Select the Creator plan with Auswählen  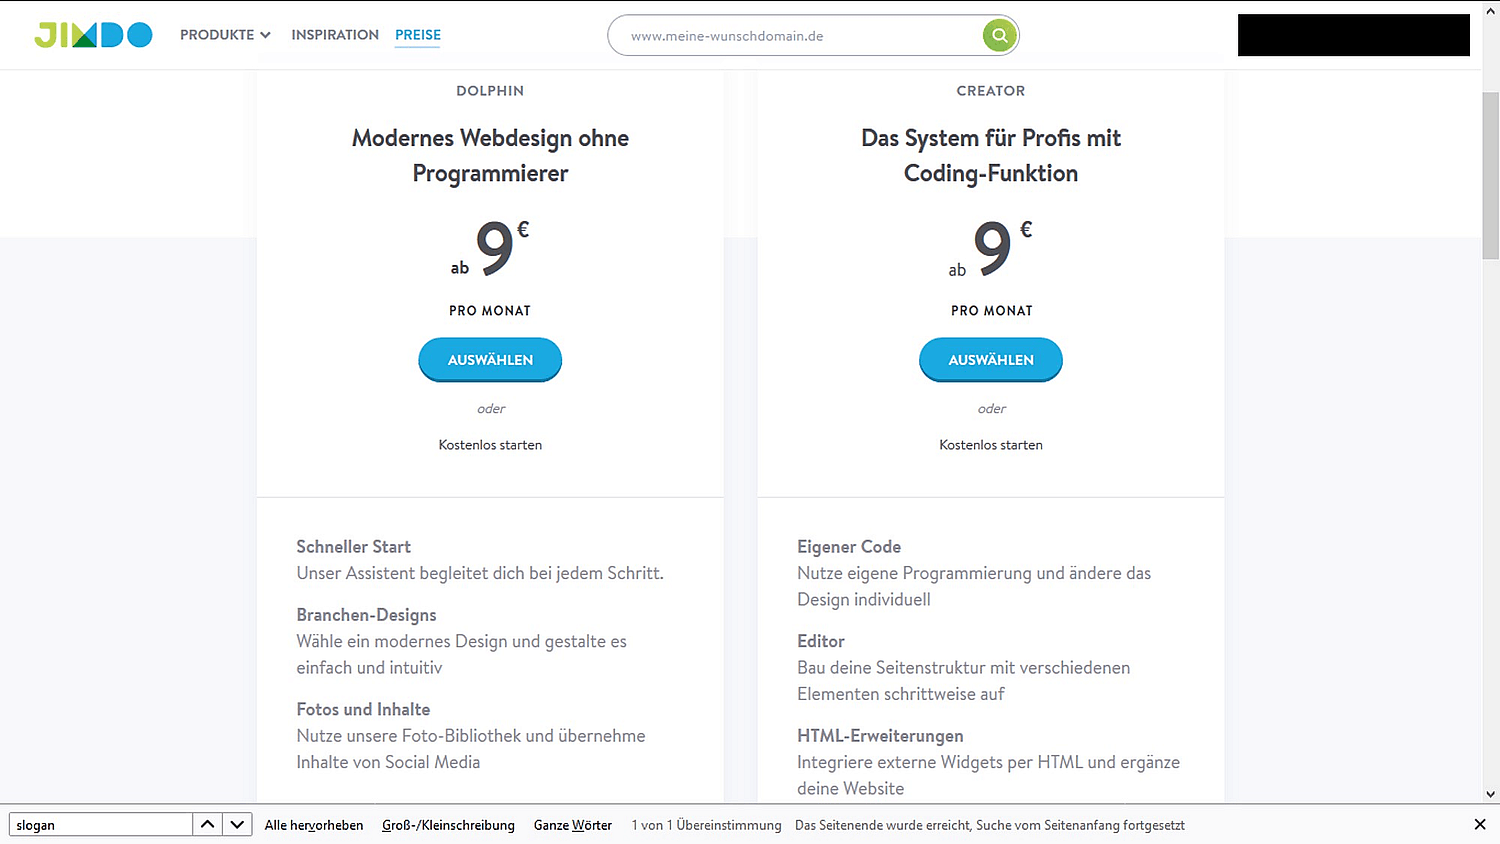coord(991,360)
